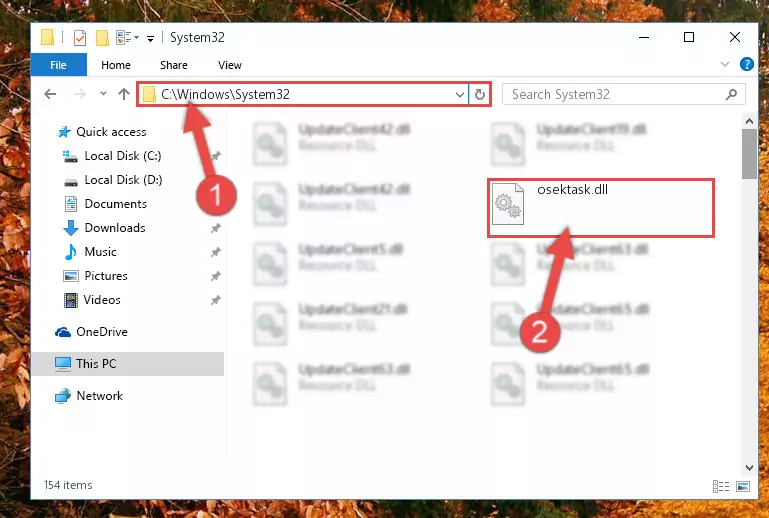Click the address bar path C:\Windows\System32
The width and height of the screenshot is (769, 518).
[226, 94]
